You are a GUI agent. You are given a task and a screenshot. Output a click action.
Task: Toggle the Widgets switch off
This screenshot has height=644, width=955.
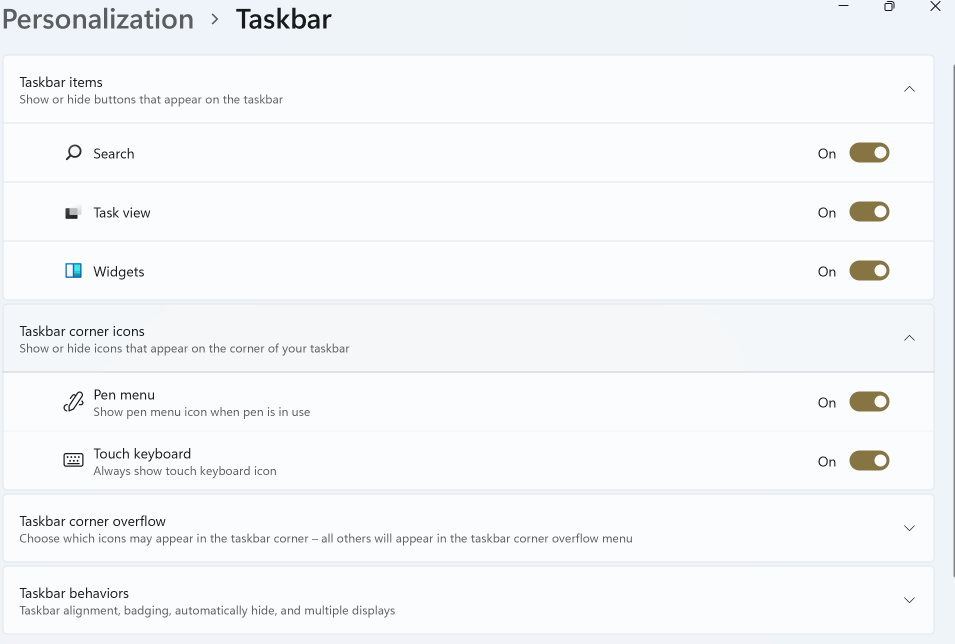pos(869,270)
